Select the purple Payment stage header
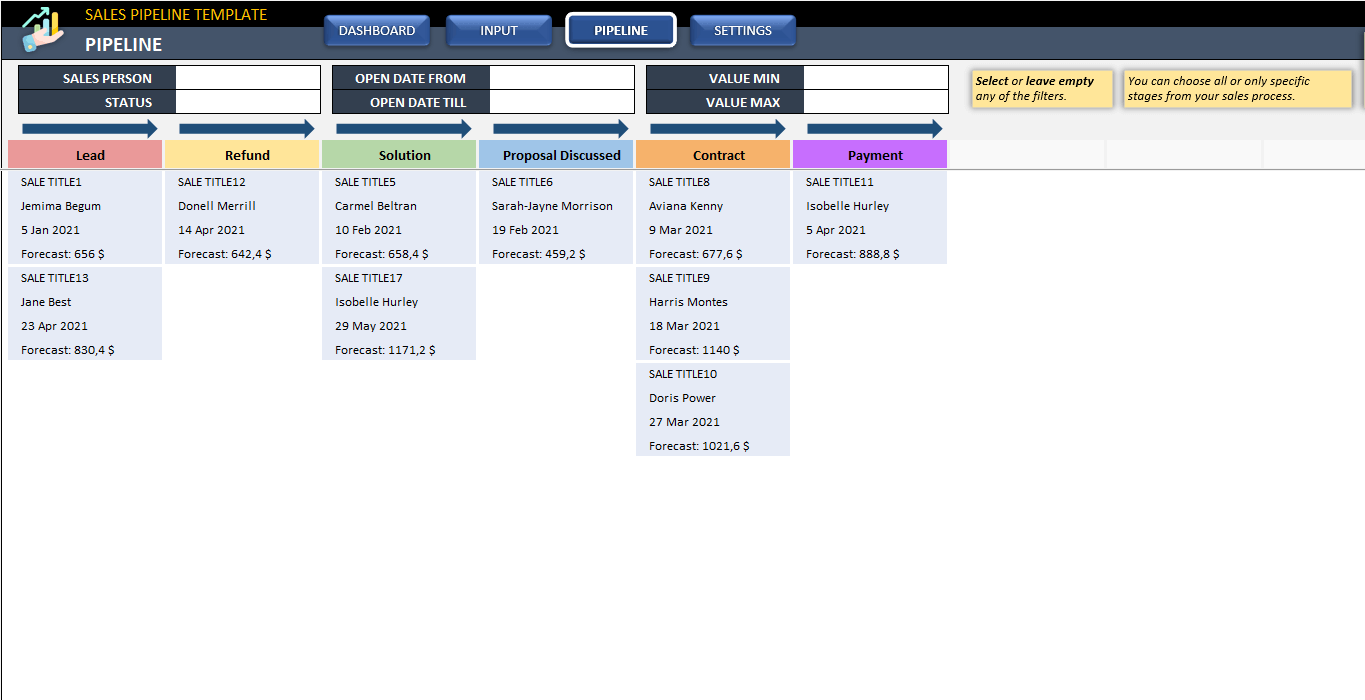This screenshot has height=700, width=1365. coord(870,155)
